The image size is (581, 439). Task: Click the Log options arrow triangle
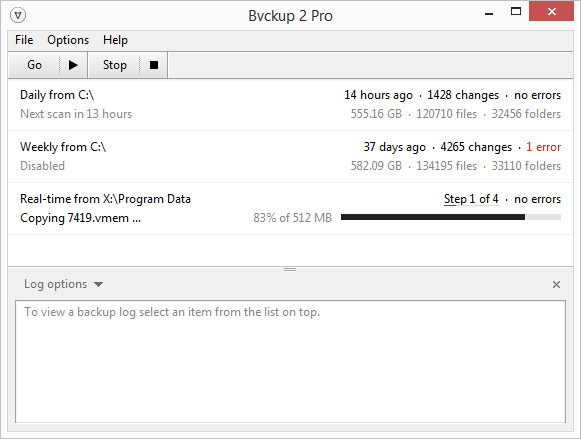coord(98,285)
